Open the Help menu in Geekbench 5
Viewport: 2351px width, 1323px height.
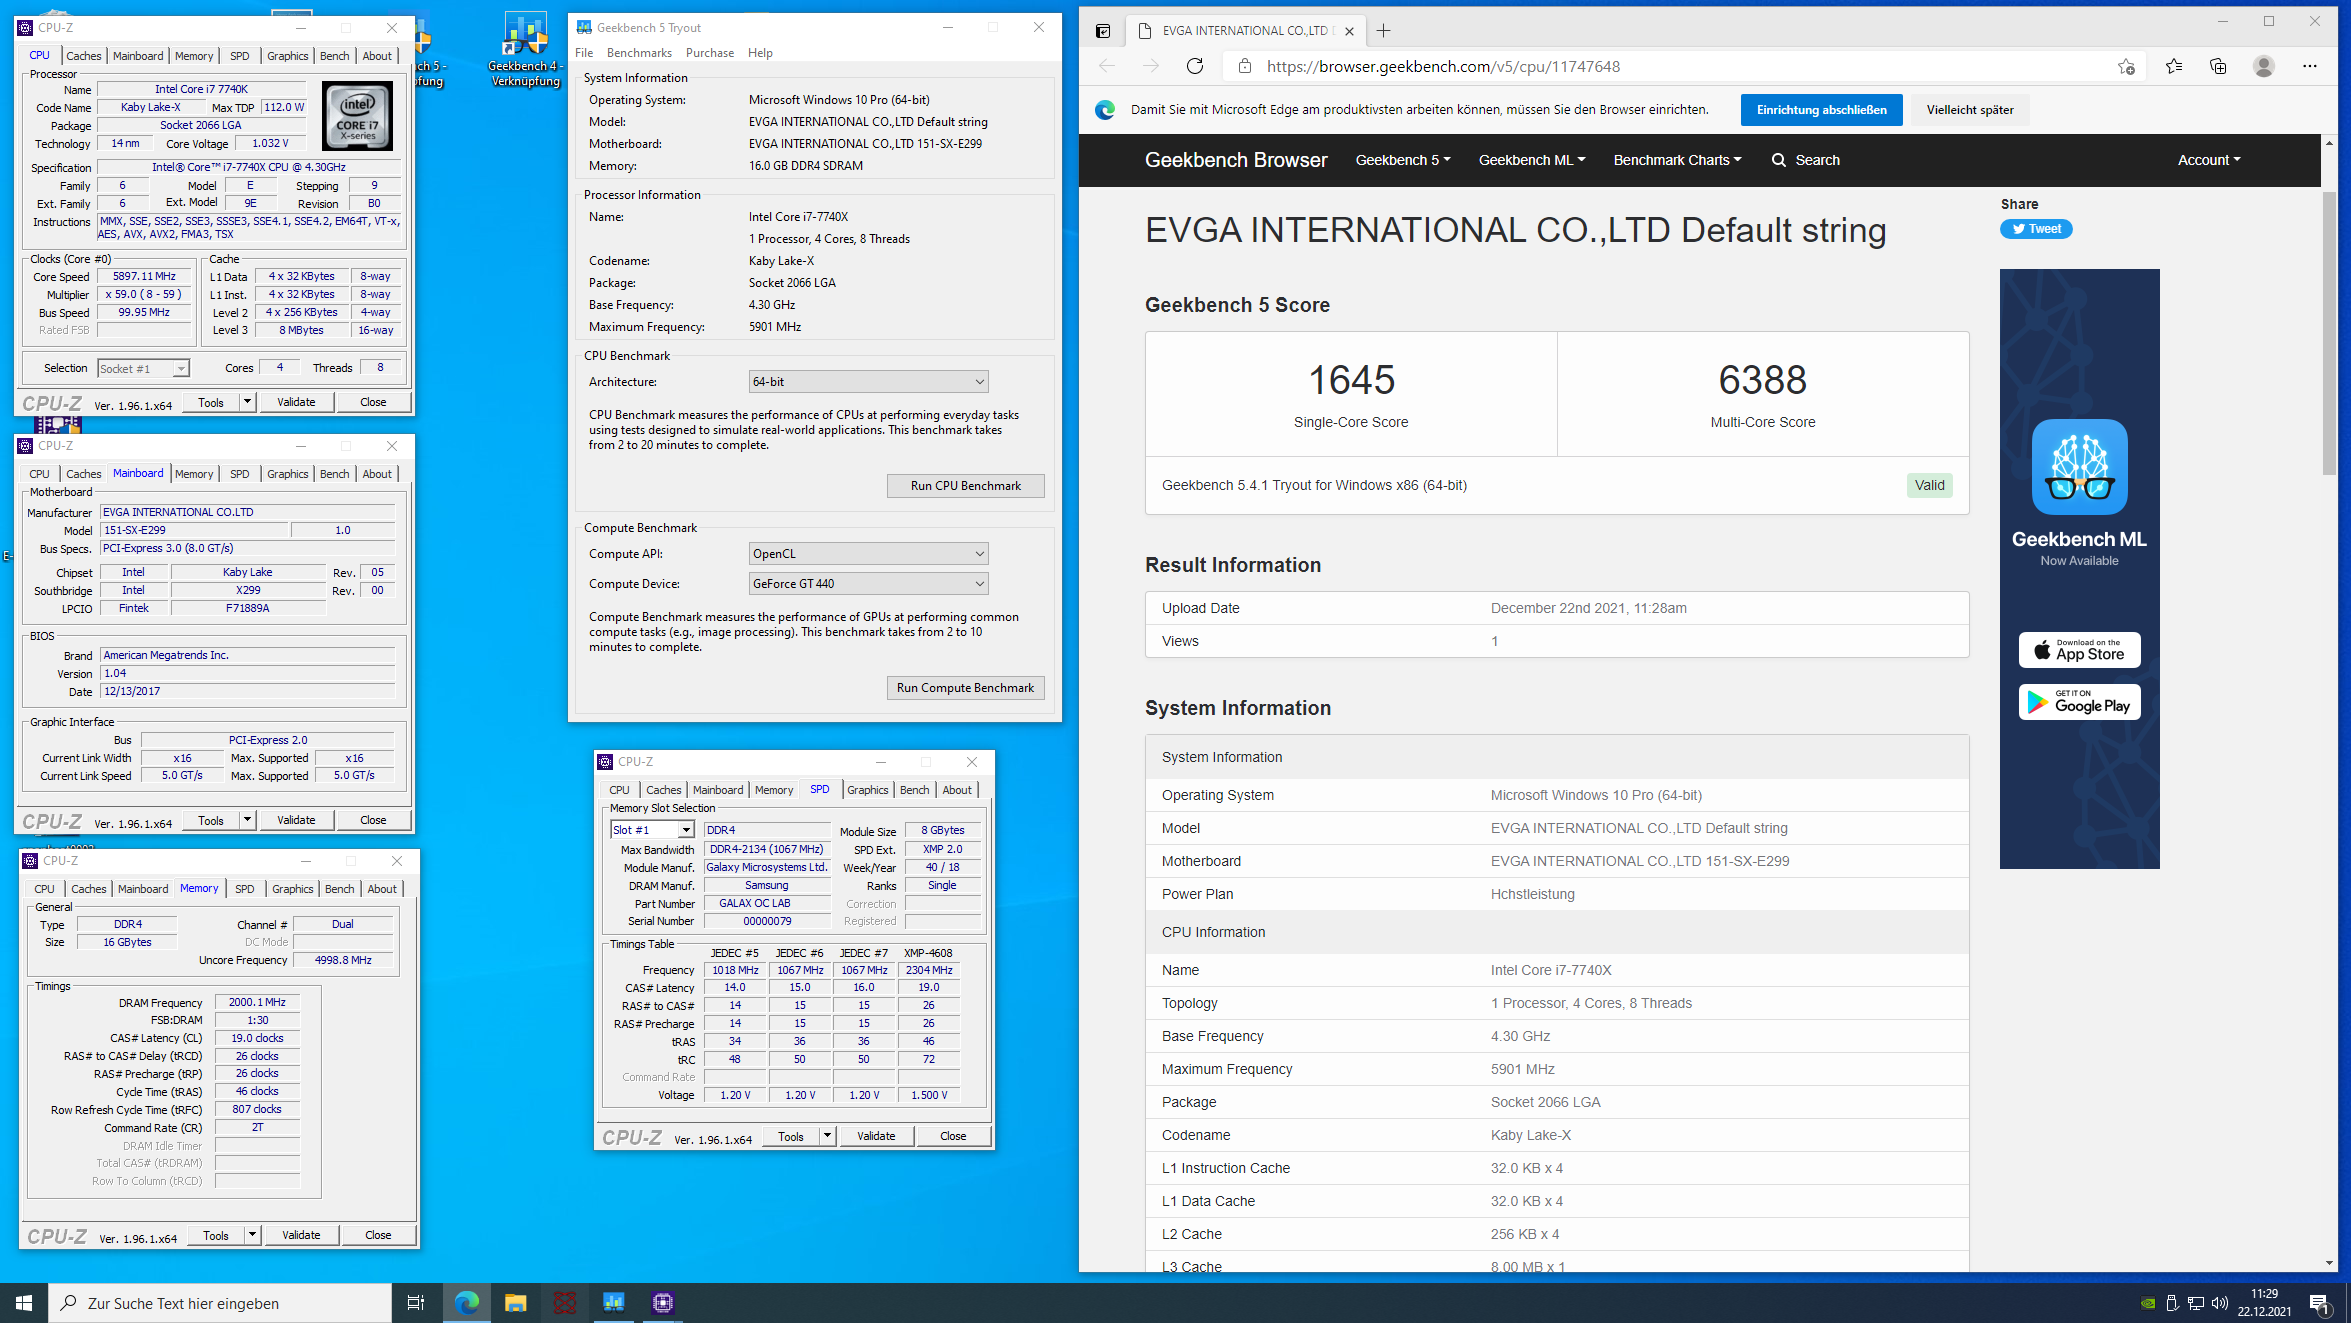click(760, 53)
